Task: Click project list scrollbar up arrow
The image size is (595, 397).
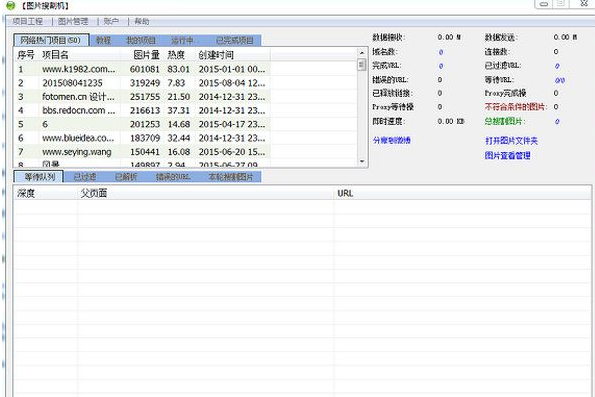Action: click(x=362, y=53)
